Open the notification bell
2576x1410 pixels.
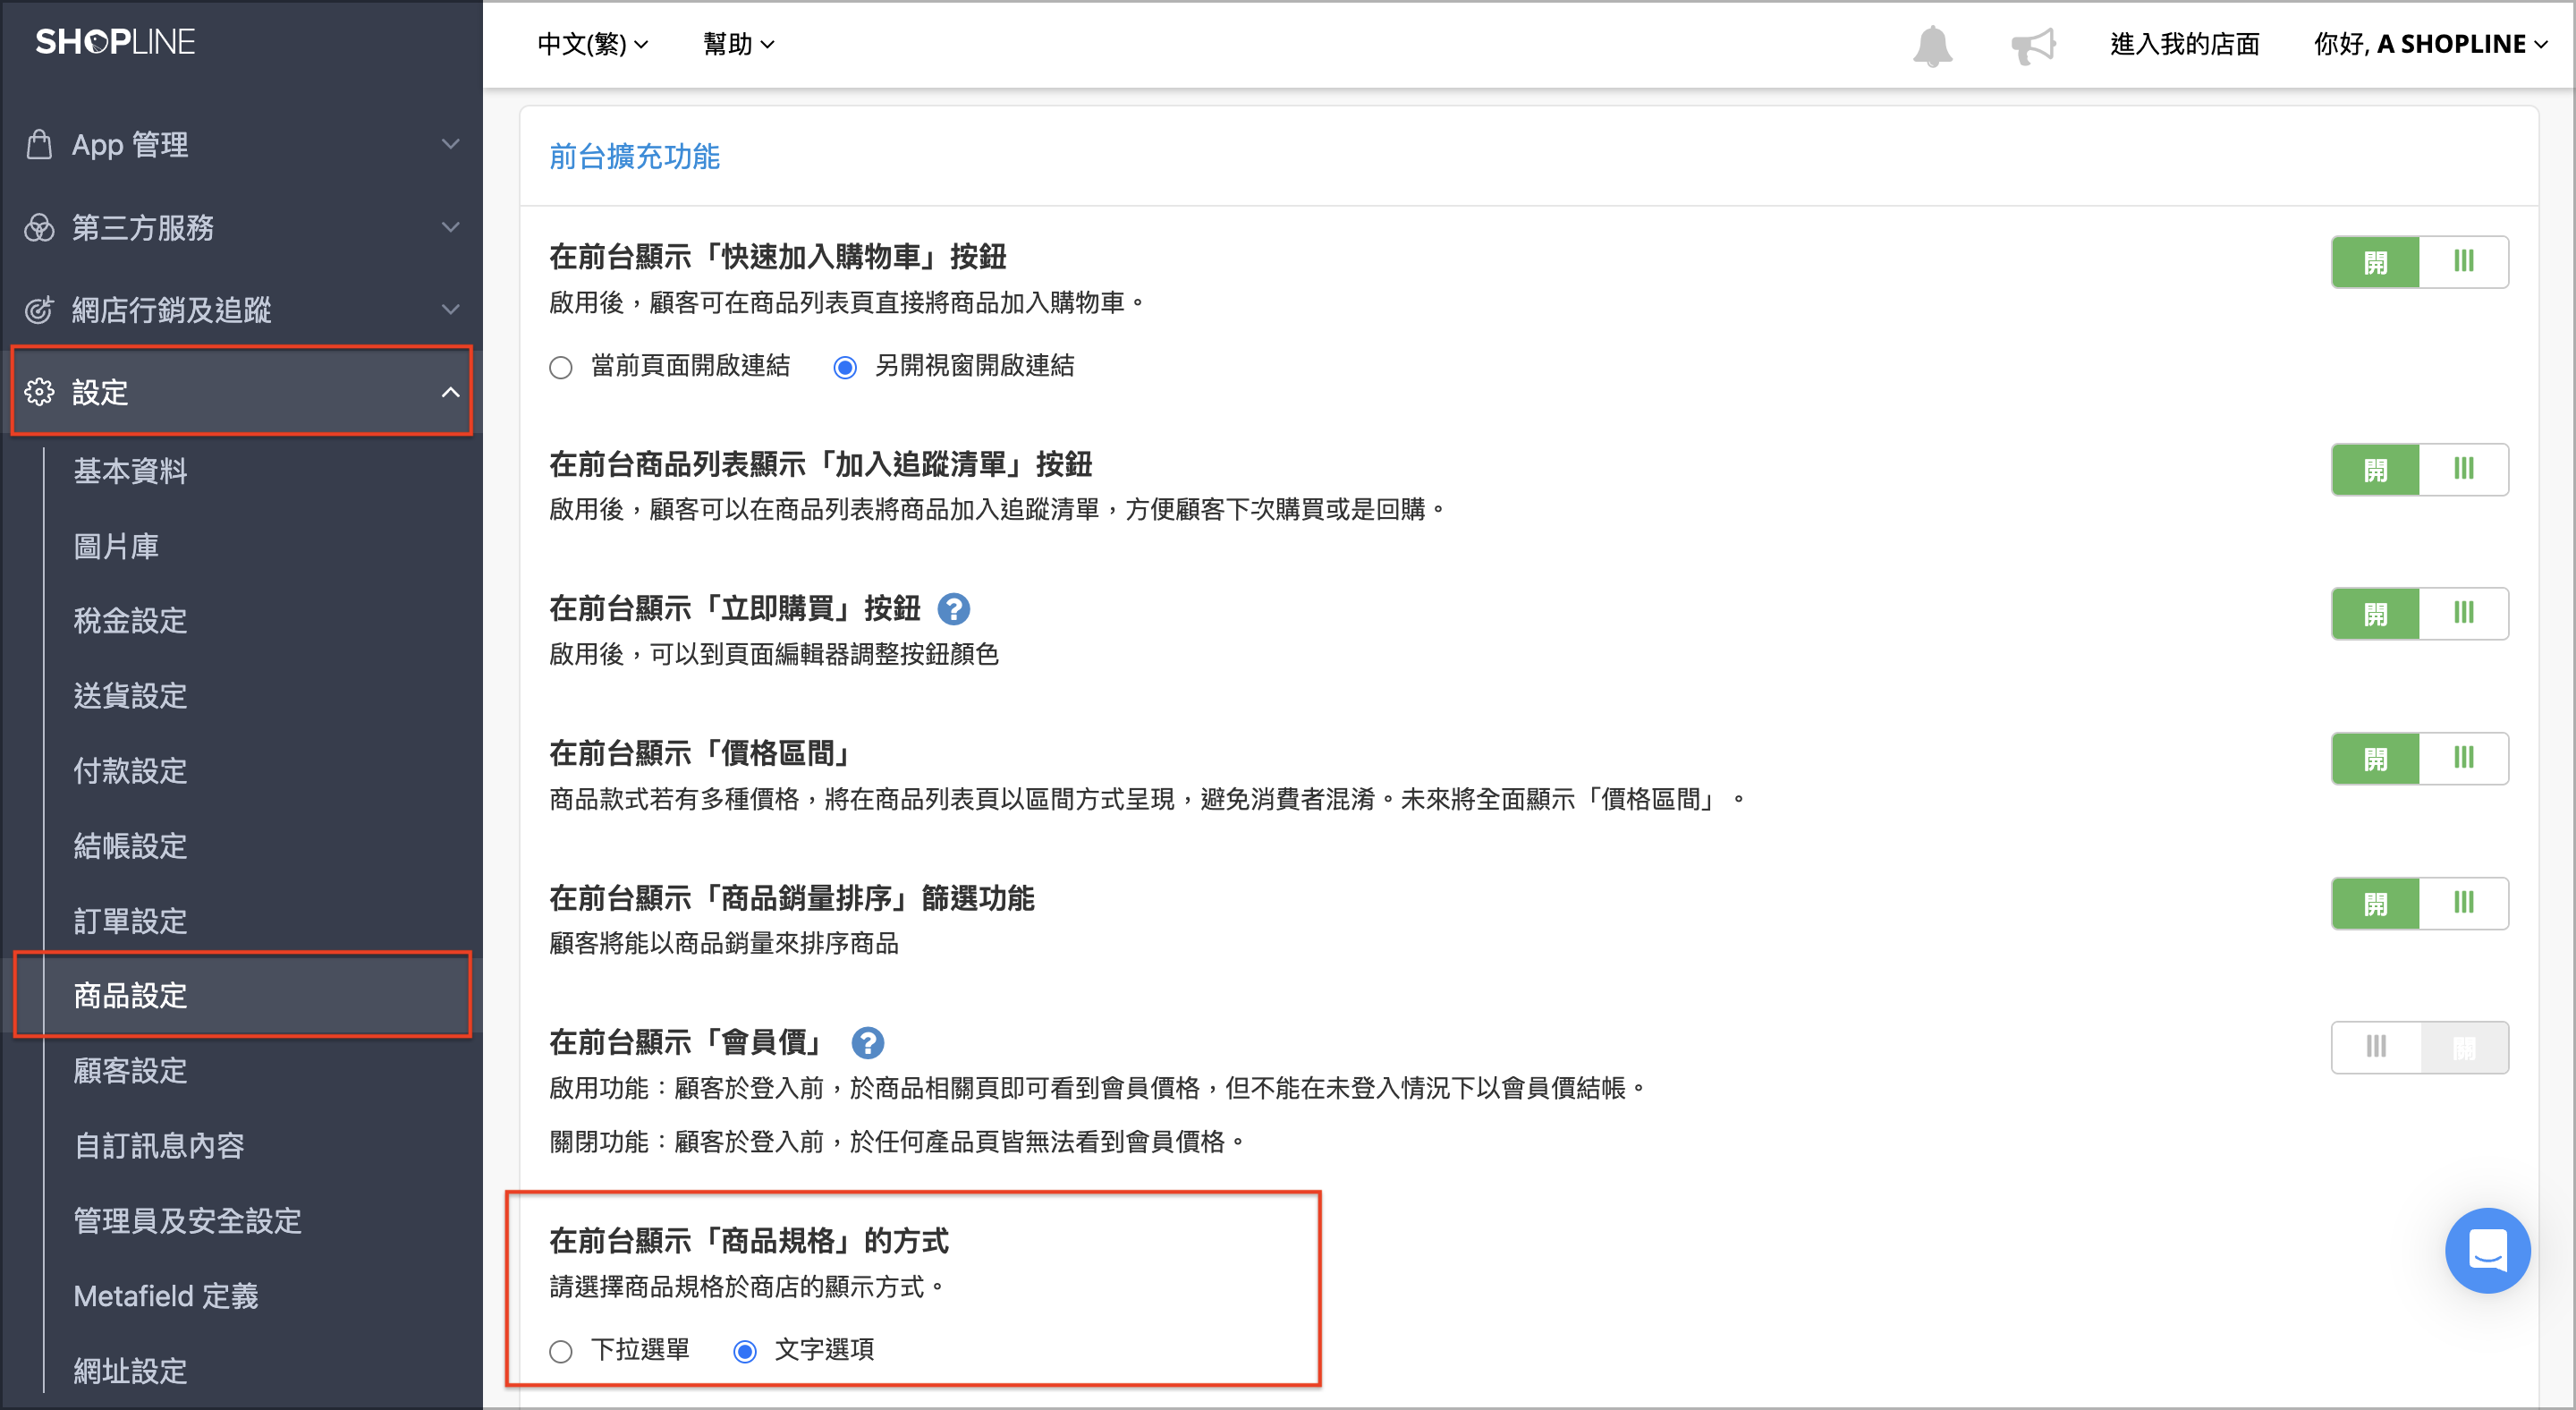click(1932, 46)
